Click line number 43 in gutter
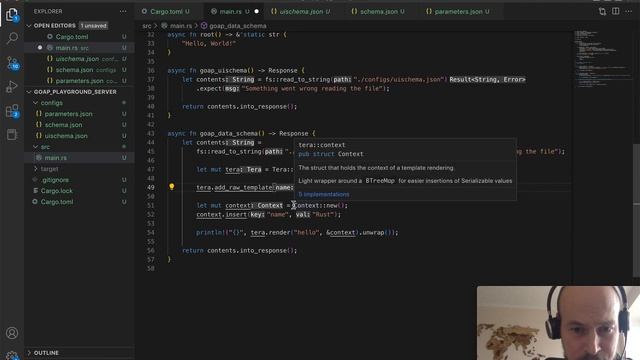This screenshot has height=360, width=640. tap(151, 133)
